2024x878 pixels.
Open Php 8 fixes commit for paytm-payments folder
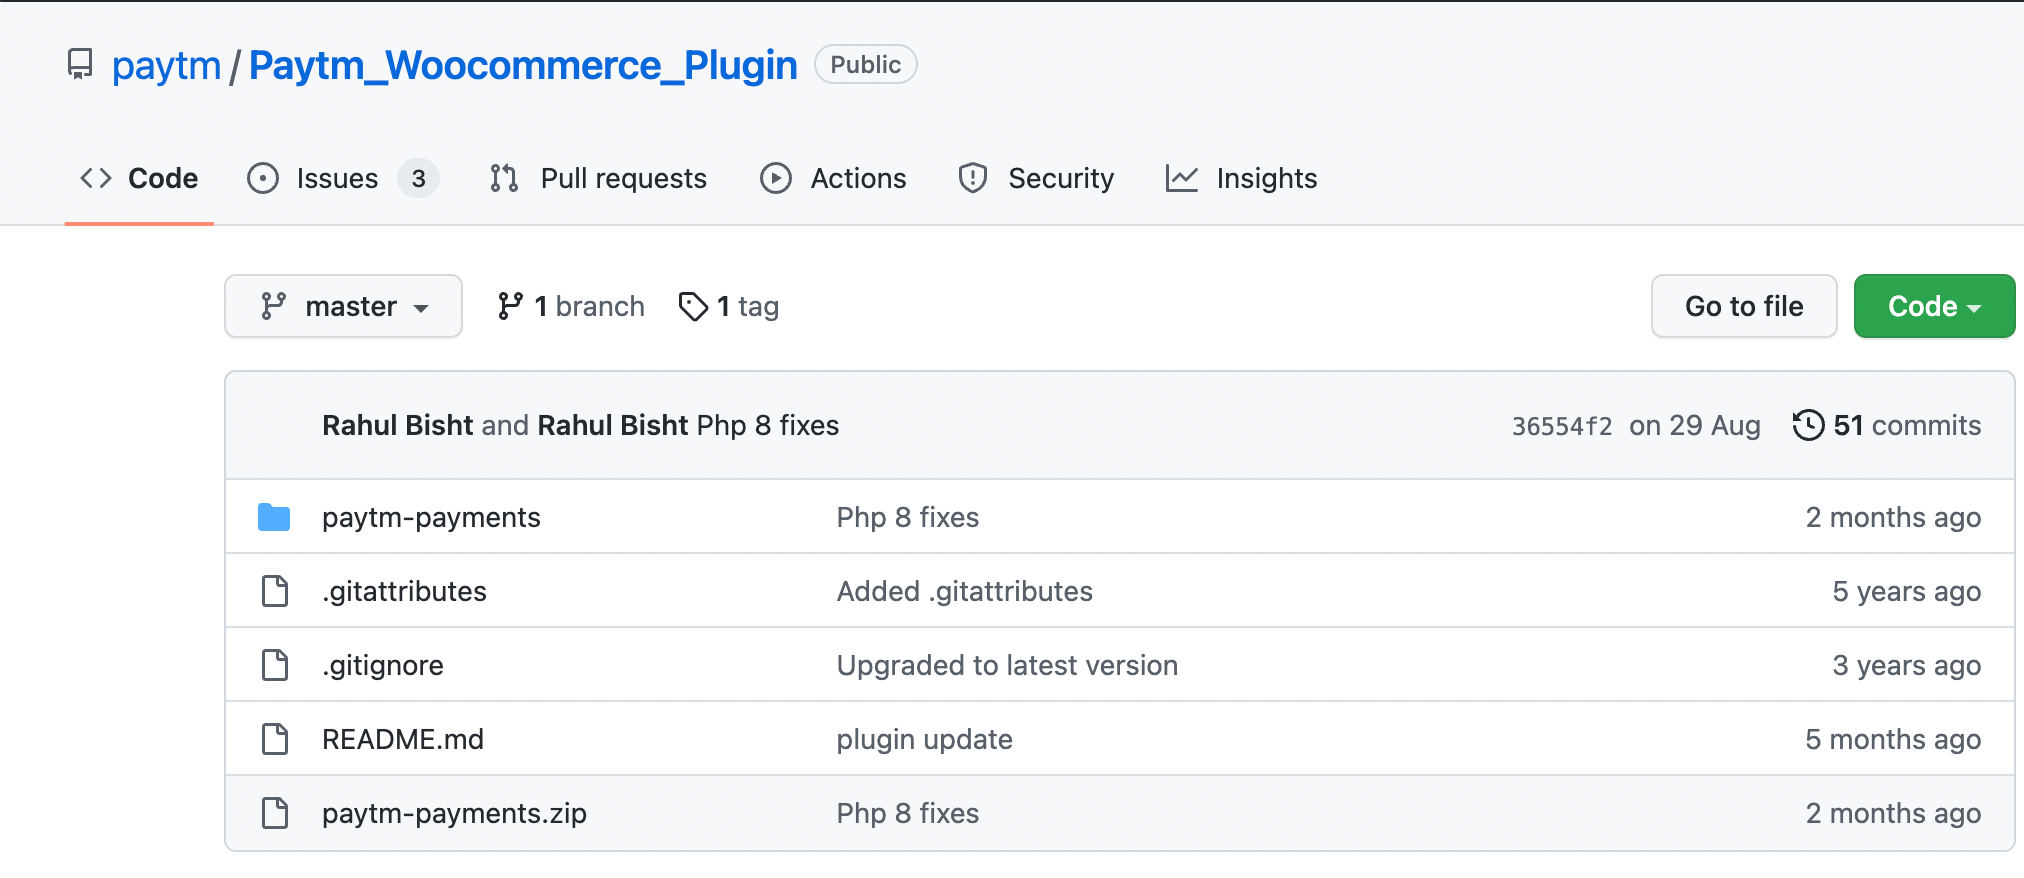point(908,517)
